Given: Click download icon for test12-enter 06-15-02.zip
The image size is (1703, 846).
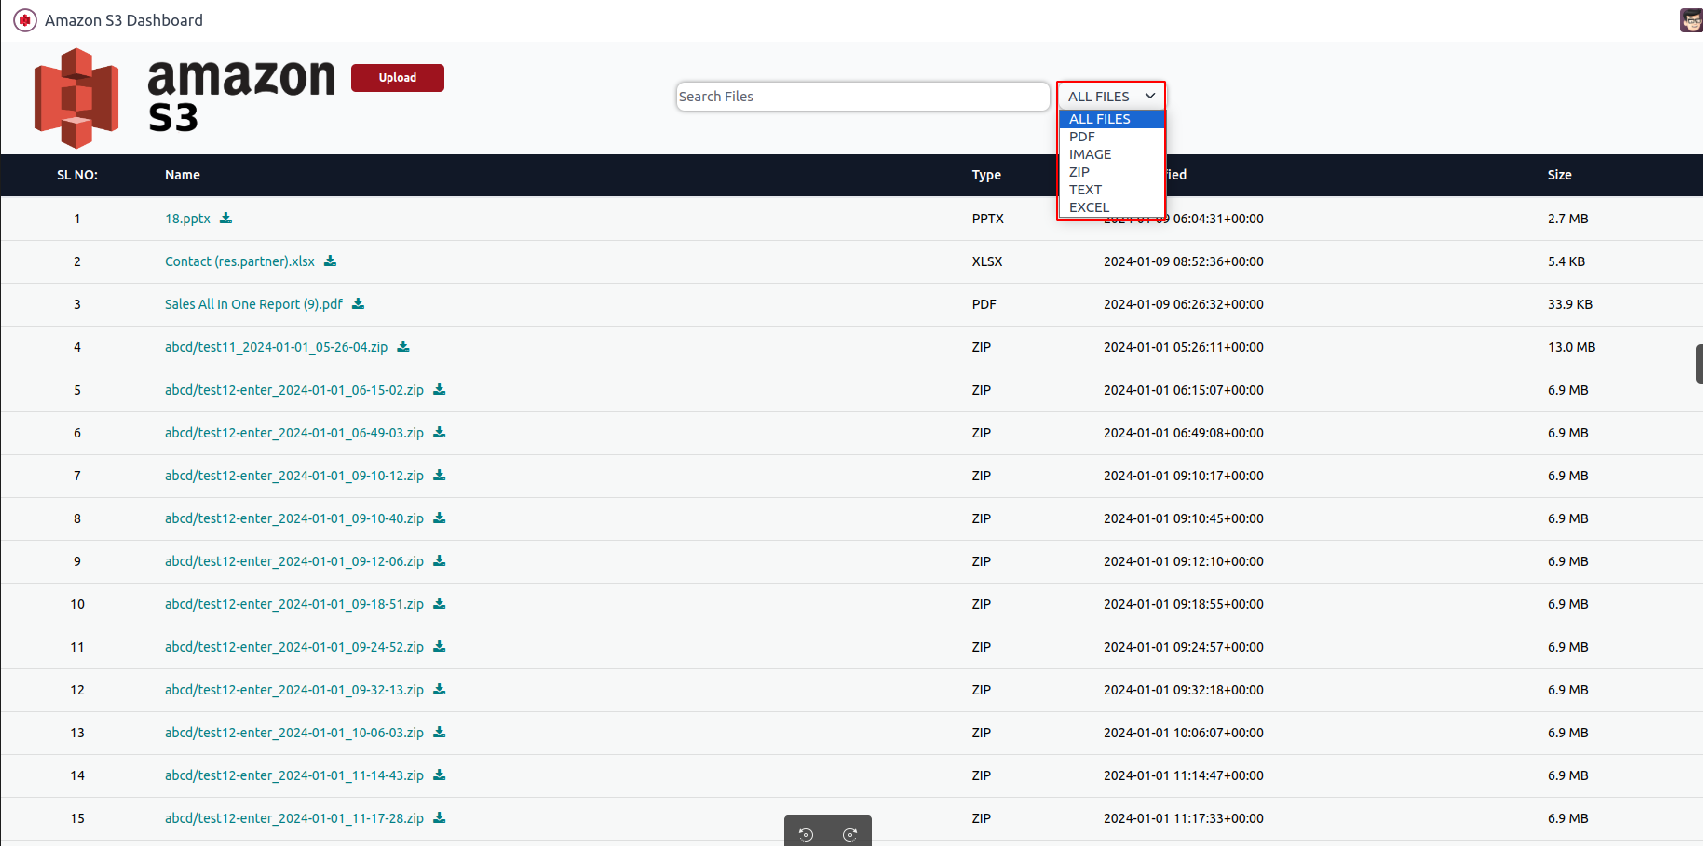Looking at the screenshot, I should coord(439,390).
